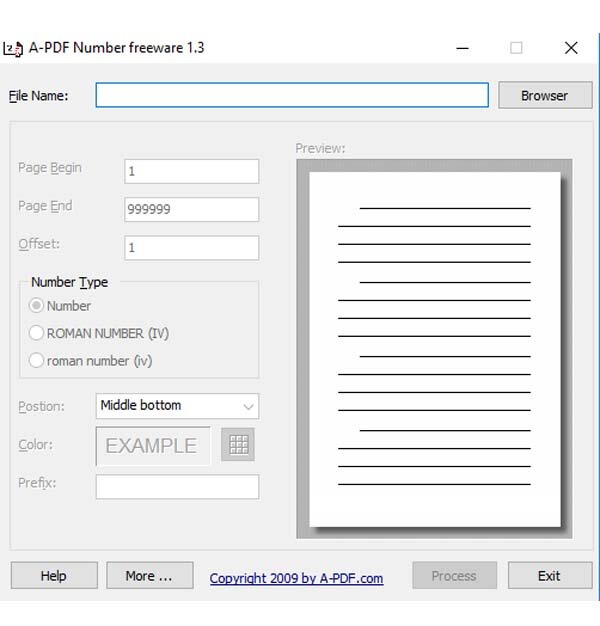Screen dimensions: 600x626
Task: Click the Page End label
Action: tap(45, 206)
